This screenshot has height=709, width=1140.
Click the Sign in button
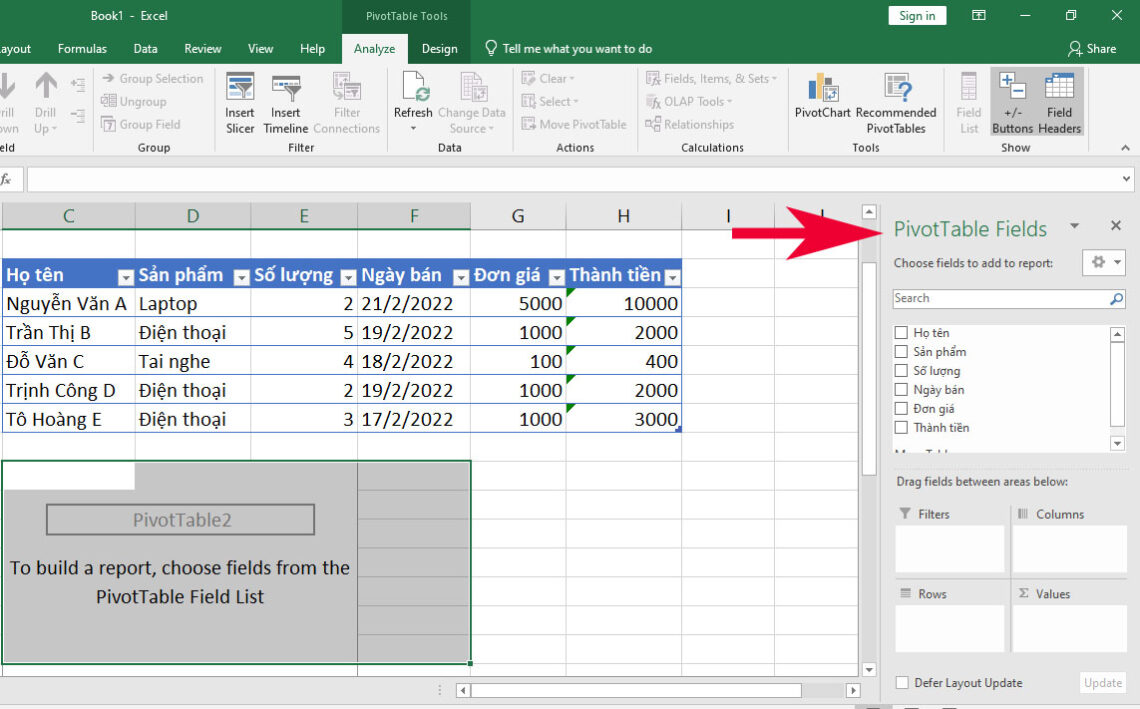click(916, 15)
